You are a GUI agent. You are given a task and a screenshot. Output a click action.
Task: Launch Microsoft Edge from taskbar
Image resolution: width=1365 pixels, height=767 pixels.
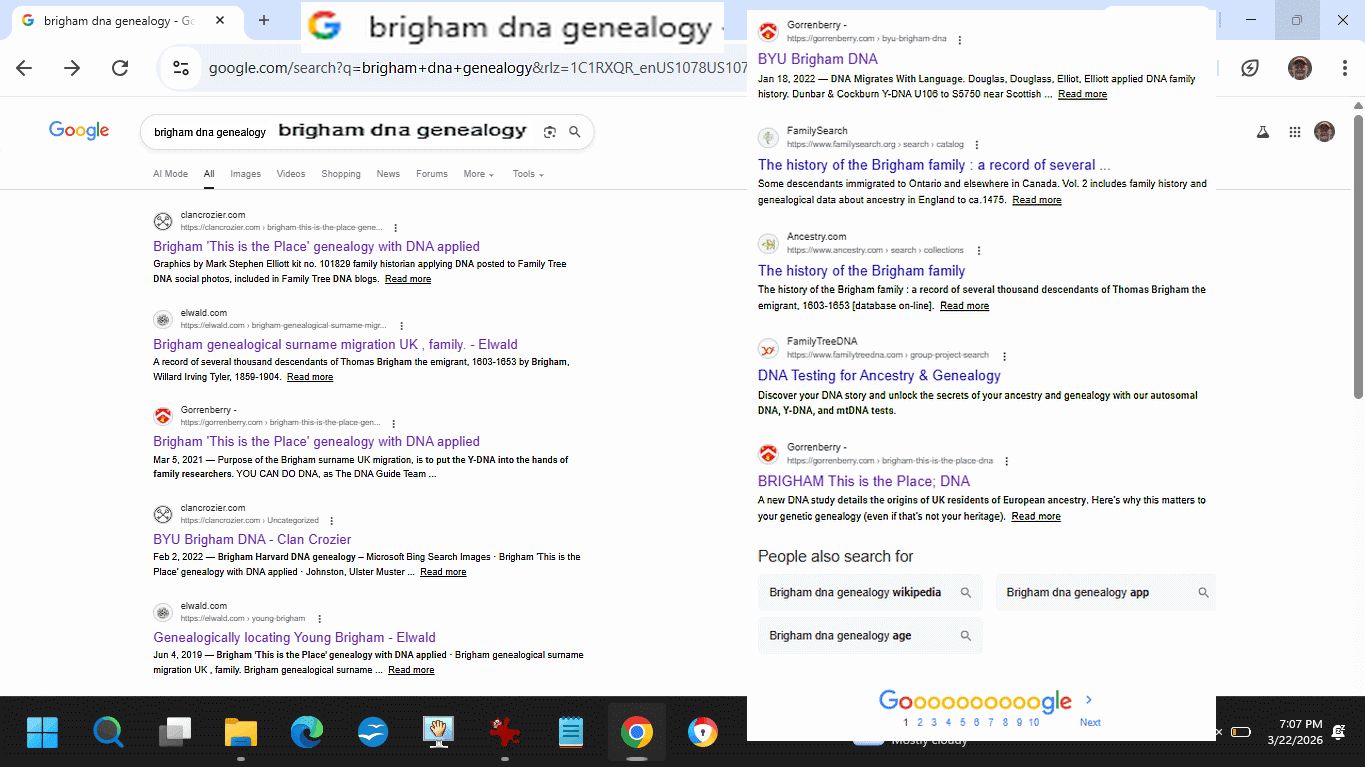307,733
